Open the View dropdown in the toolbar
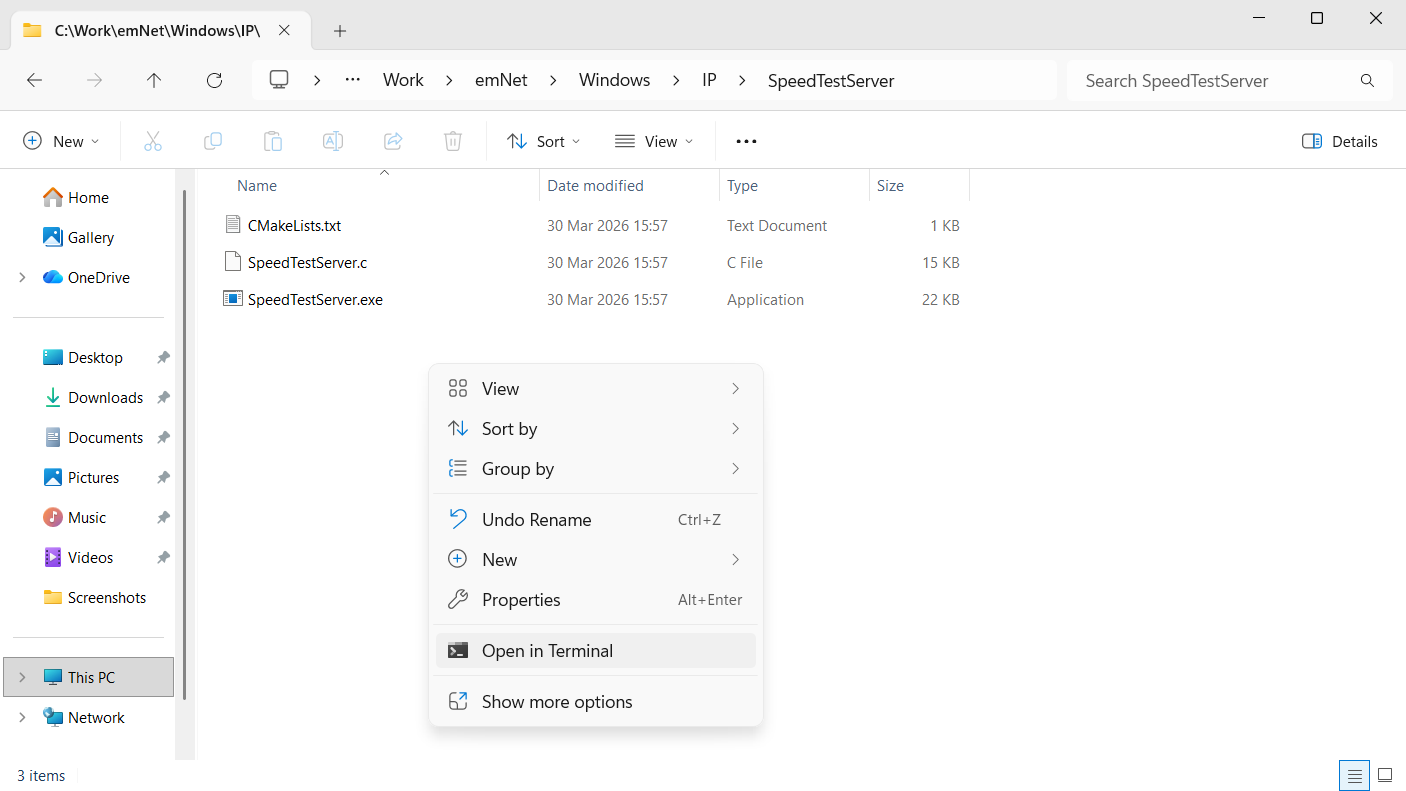The height and width of the screenshot is (791, 1406). pyautogui.click(x=654, y=141)
